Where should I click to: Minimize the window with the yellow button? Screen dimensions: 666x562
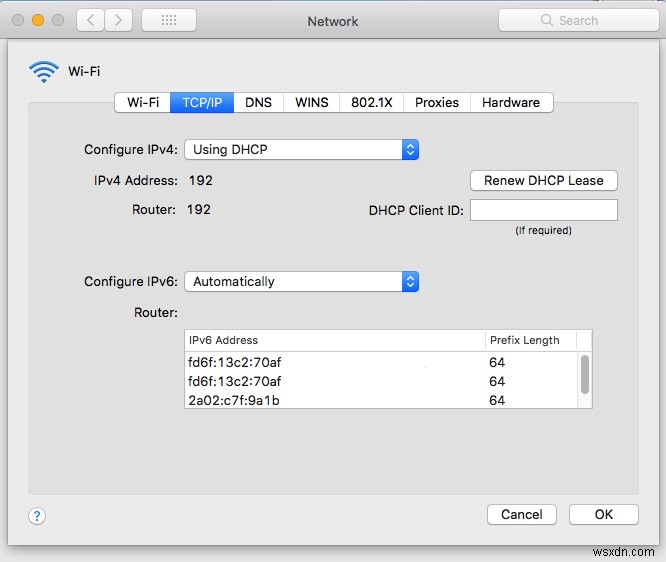pos(38,20)
